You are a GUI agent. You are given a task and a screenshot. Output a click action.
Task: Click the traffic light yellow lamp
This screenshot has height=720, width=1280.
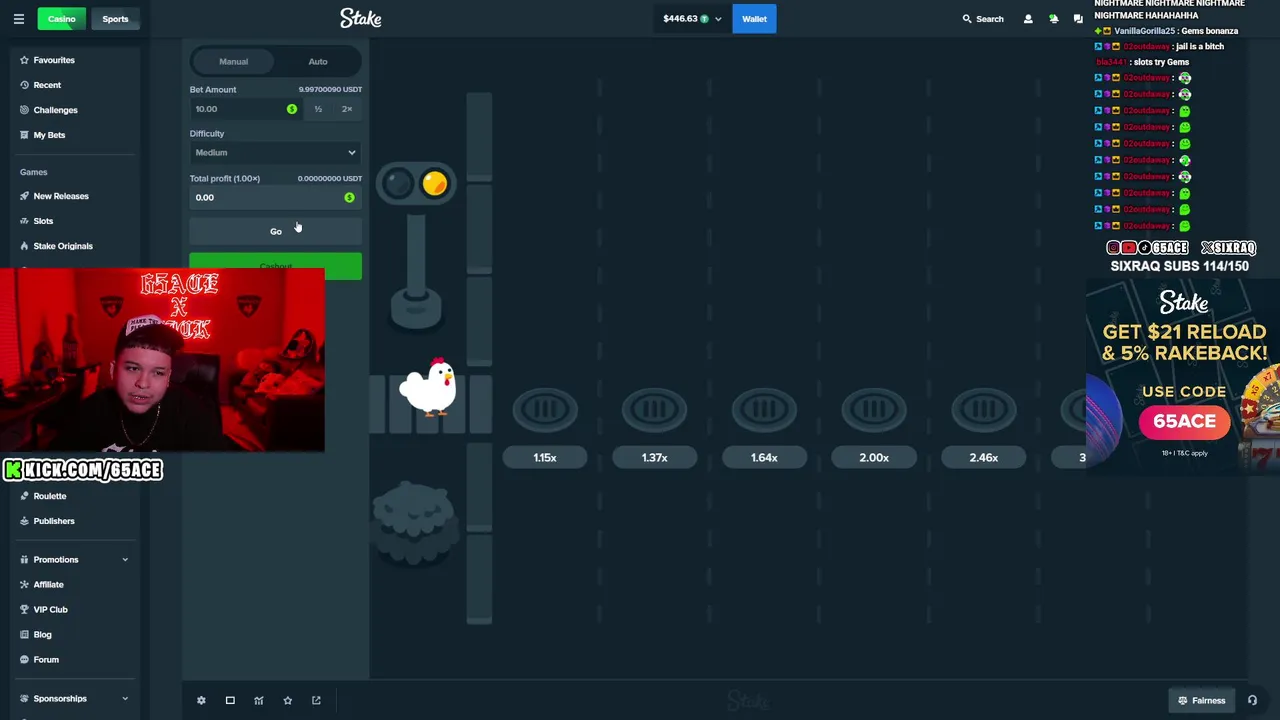[x=434, y=183]
